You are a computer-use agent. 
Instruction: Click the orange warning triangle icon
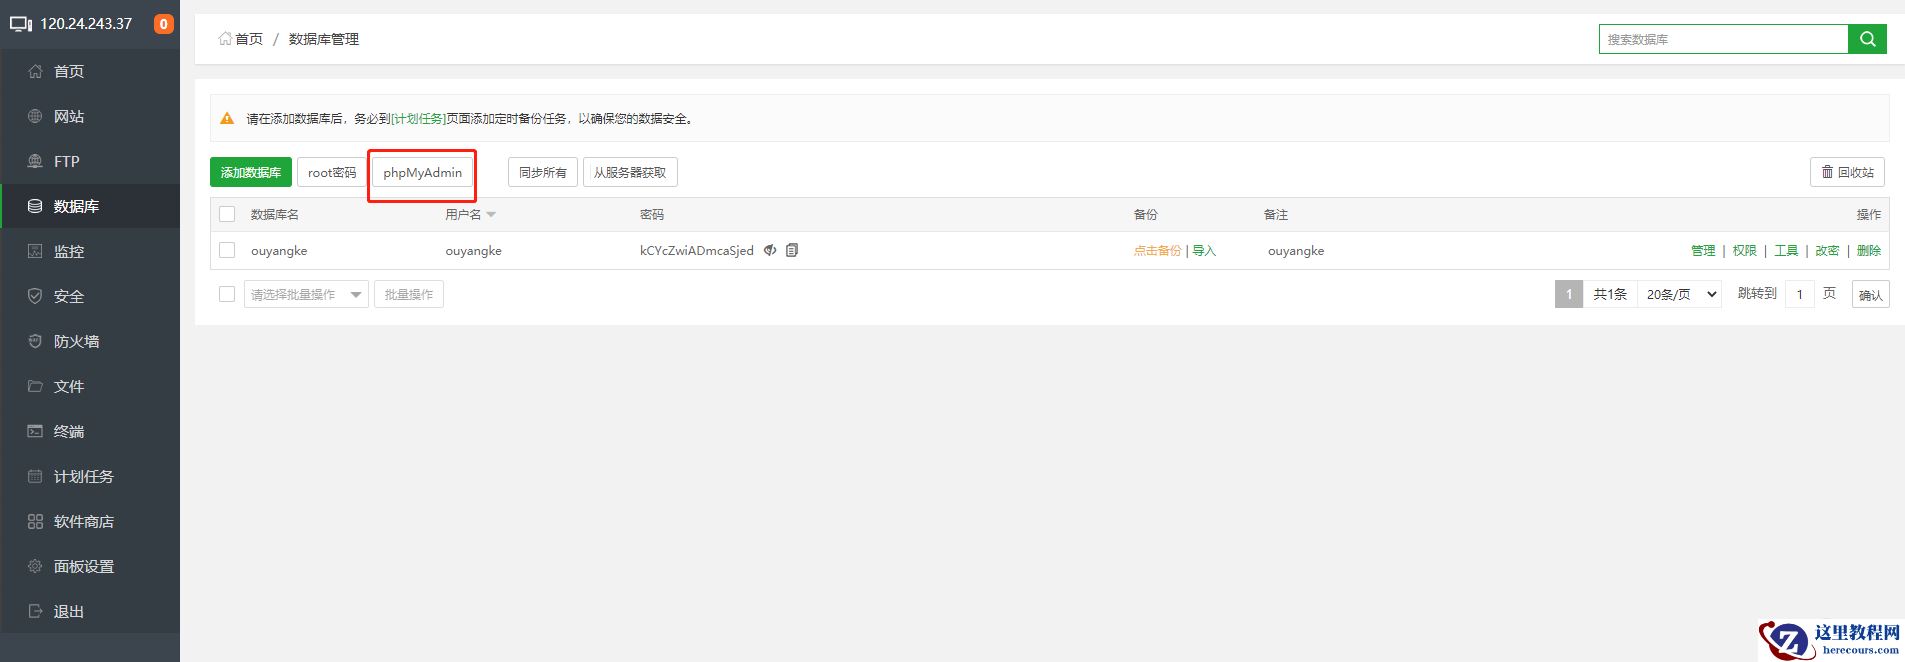pyautogui.click(x=227, y=118)
